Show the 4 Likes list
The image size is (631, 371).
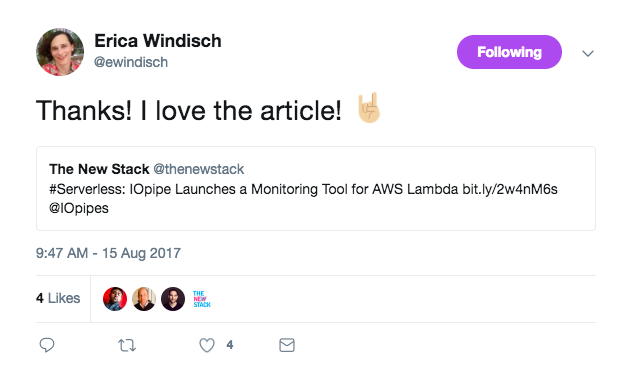pyautogui.click(x=58, y=298)
